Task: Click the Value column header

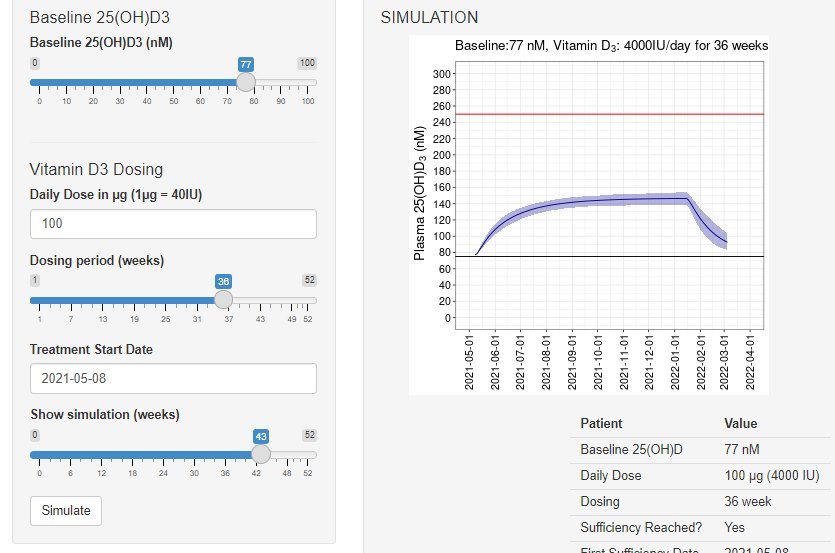Action: (x=741, y=423)
